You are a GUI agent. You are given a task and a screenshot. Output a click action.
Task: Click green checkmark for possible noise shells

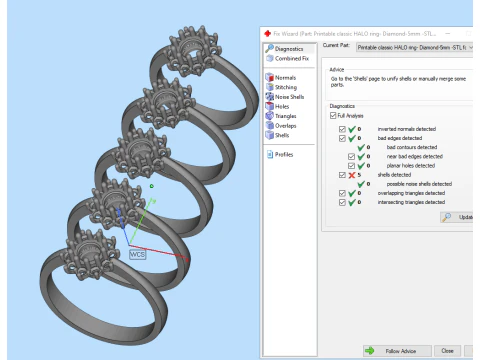[x=361, y=184]
